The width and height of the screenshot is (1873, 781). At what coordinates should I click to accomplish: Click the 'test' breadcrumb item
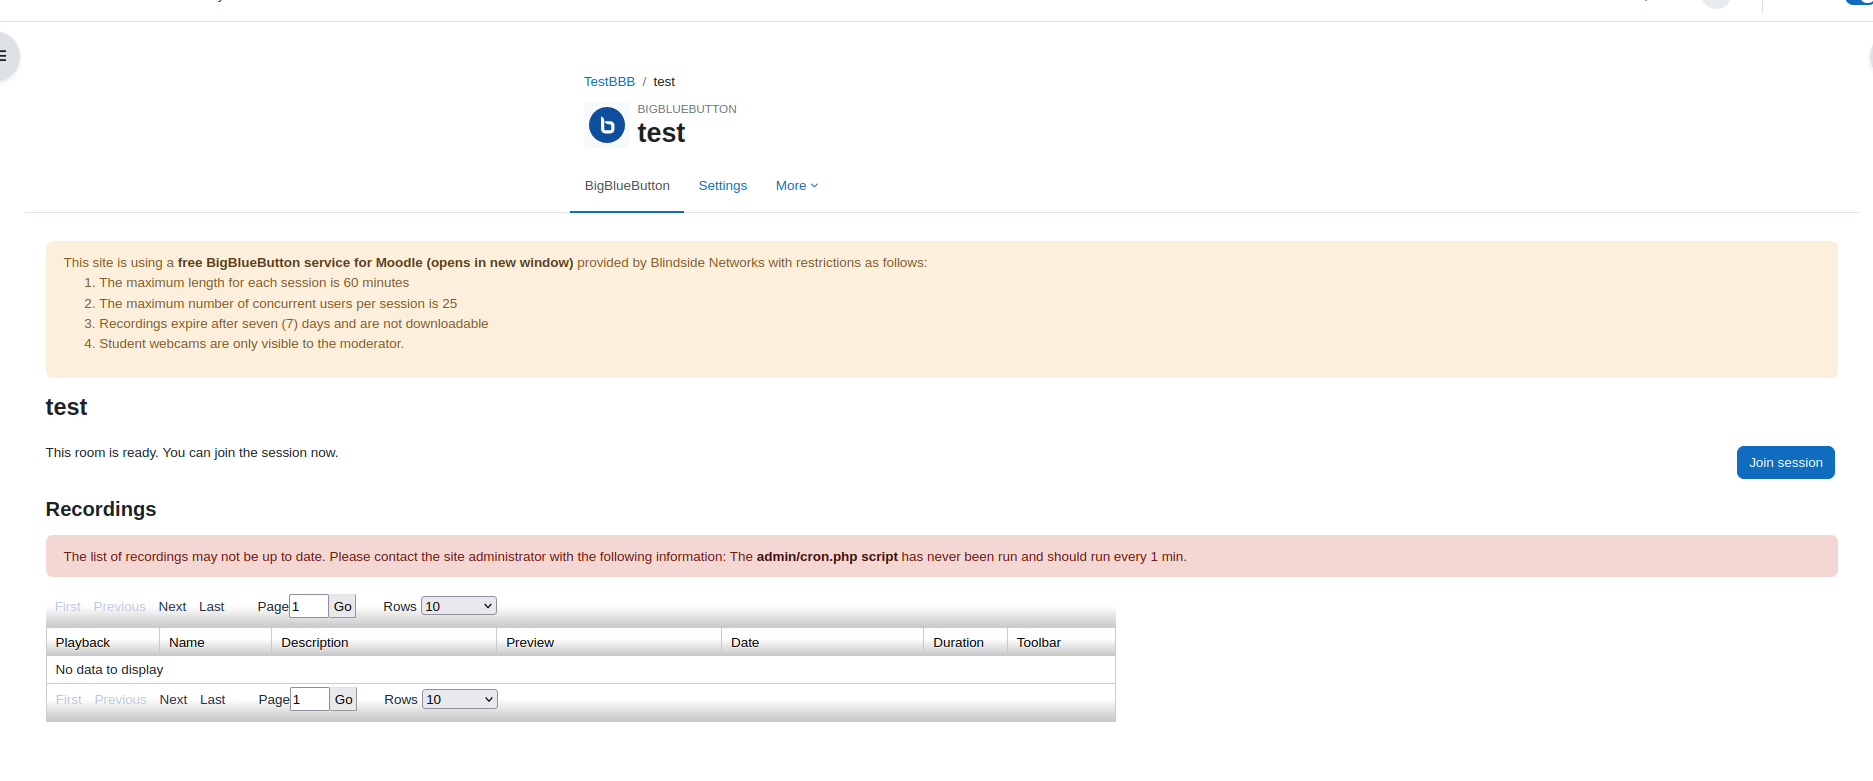pos(664,82)
